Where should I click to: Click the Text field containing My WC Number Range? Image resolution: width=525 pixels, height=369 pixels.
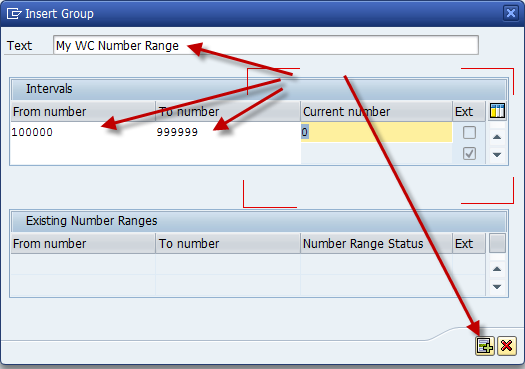tap(266, 45)
